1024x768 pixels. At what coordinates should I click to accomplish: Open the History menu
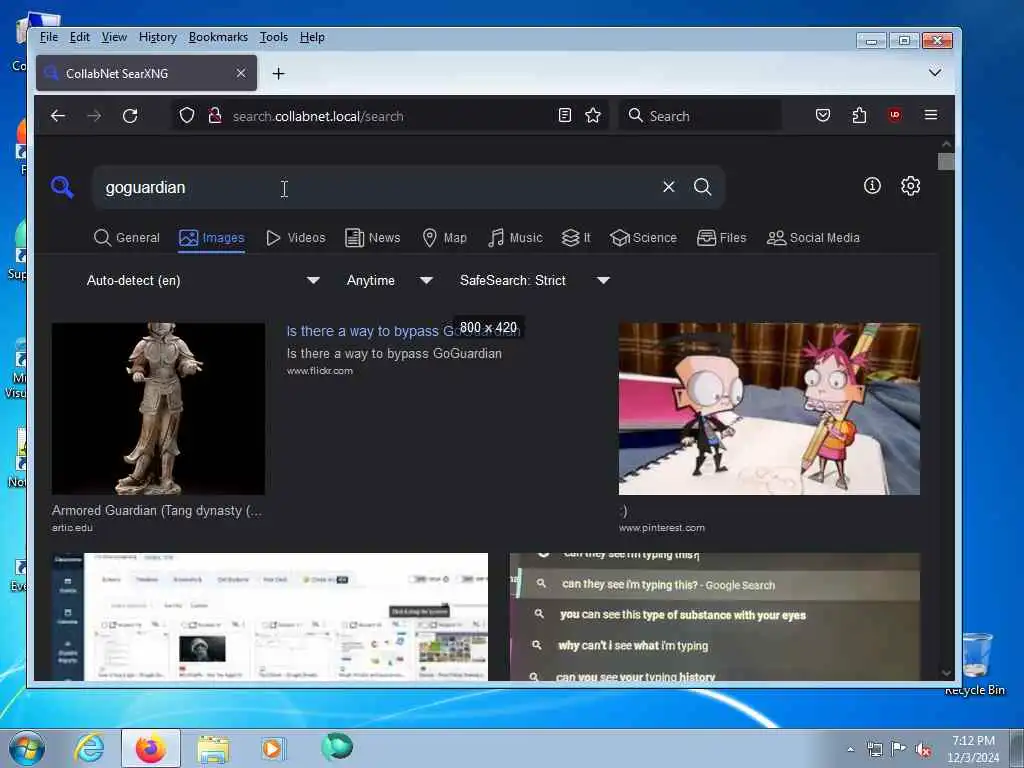pyautogui.click(x=157, y=37)
